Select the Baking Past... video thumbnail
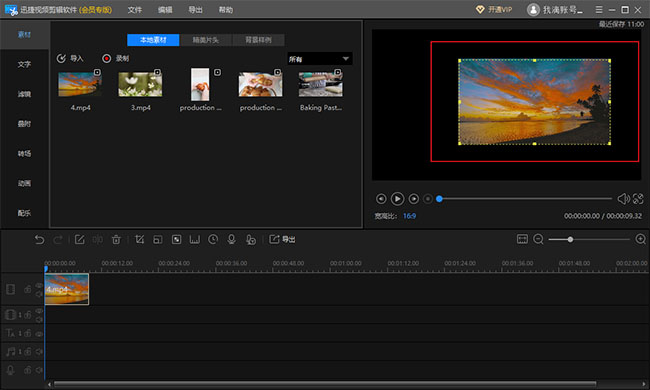 tap(320, 84)
